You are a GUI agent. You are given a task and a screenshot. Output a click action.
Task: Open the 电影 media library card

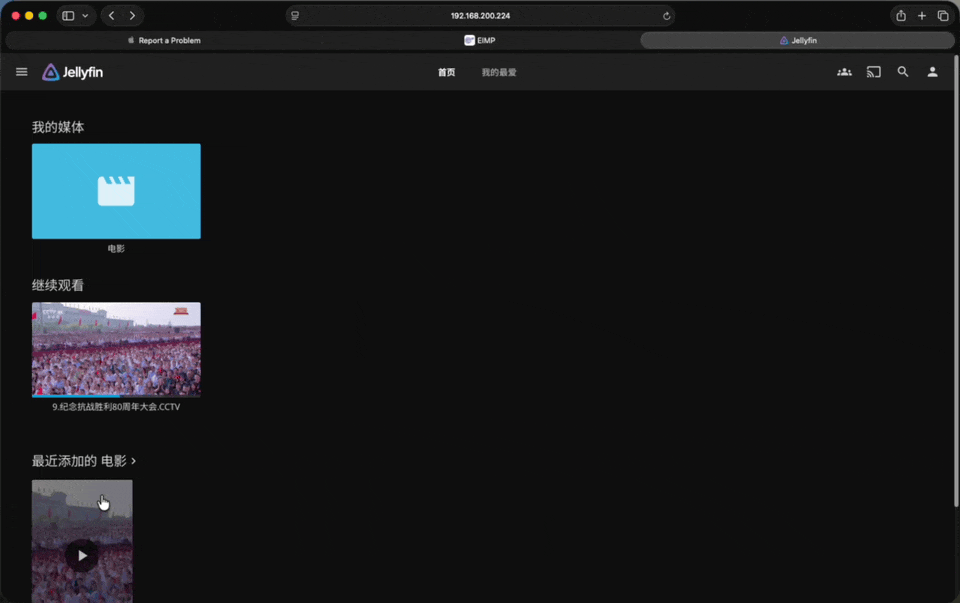116,191
